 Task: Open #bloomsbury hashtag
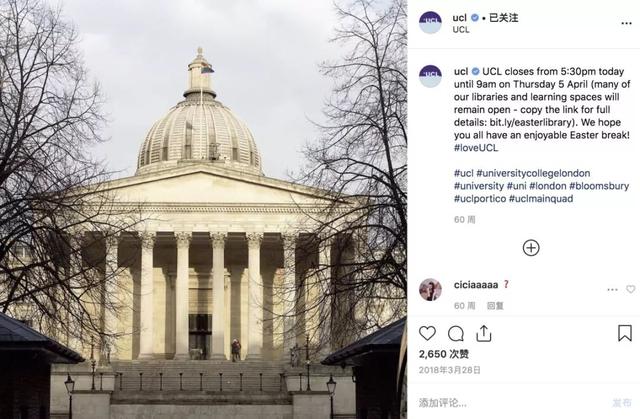click(x=599, y=186)
